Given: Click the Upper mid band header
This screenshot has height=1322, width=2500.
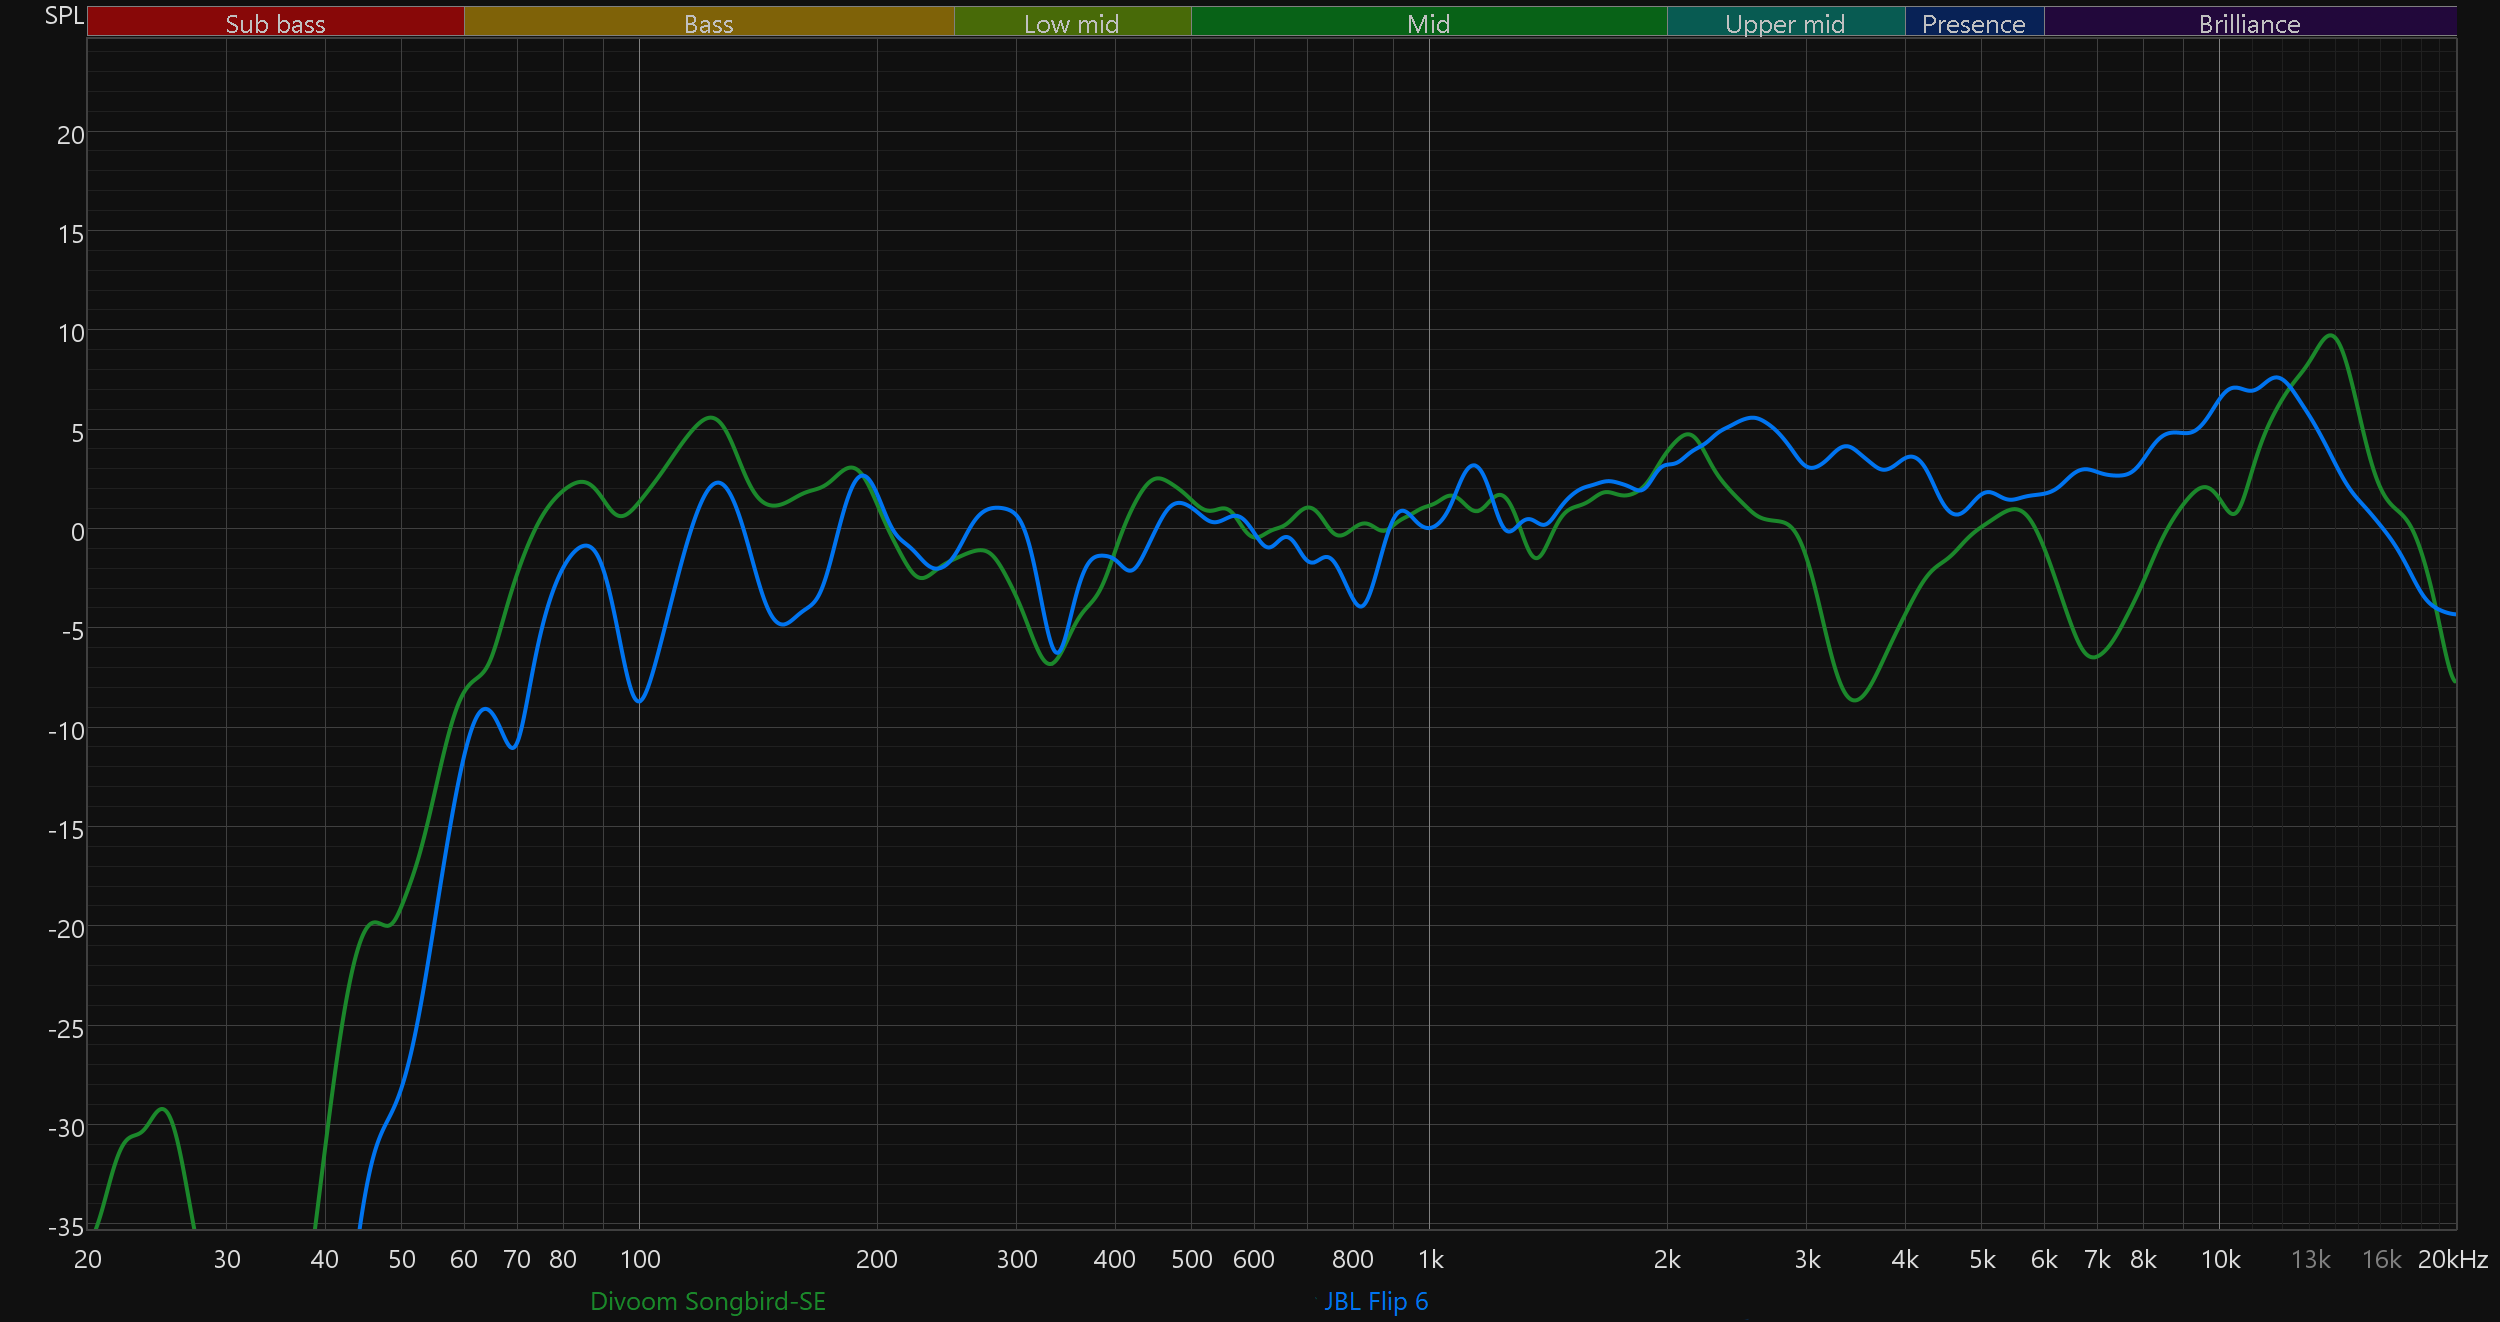Looking at the screenshot, I should tap(1785, 22).
